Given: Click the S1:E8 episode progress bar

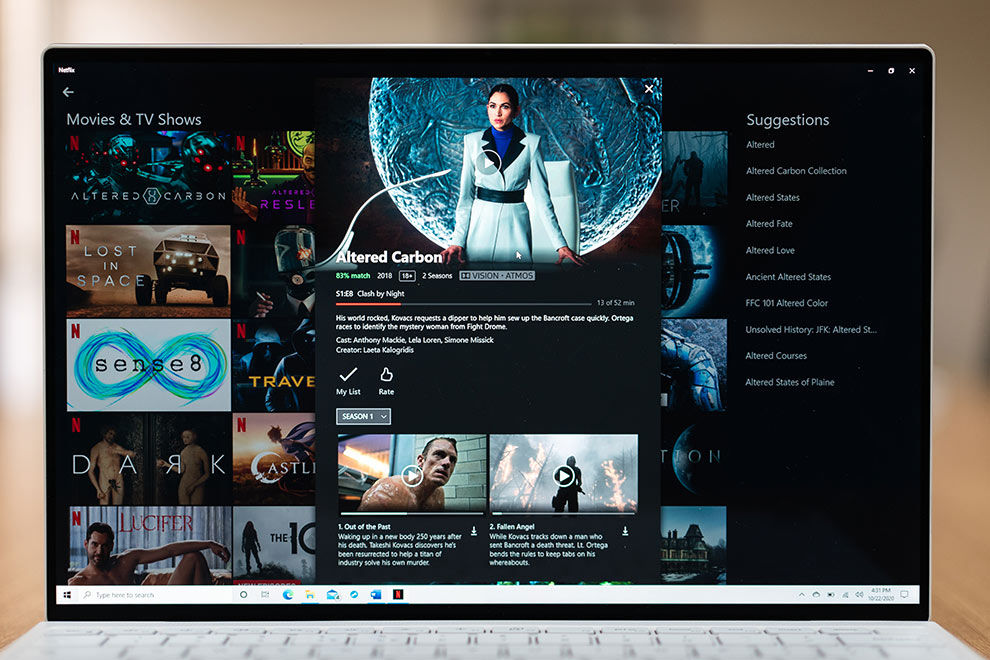Looking at the screenshot, I should coord(463,304).
